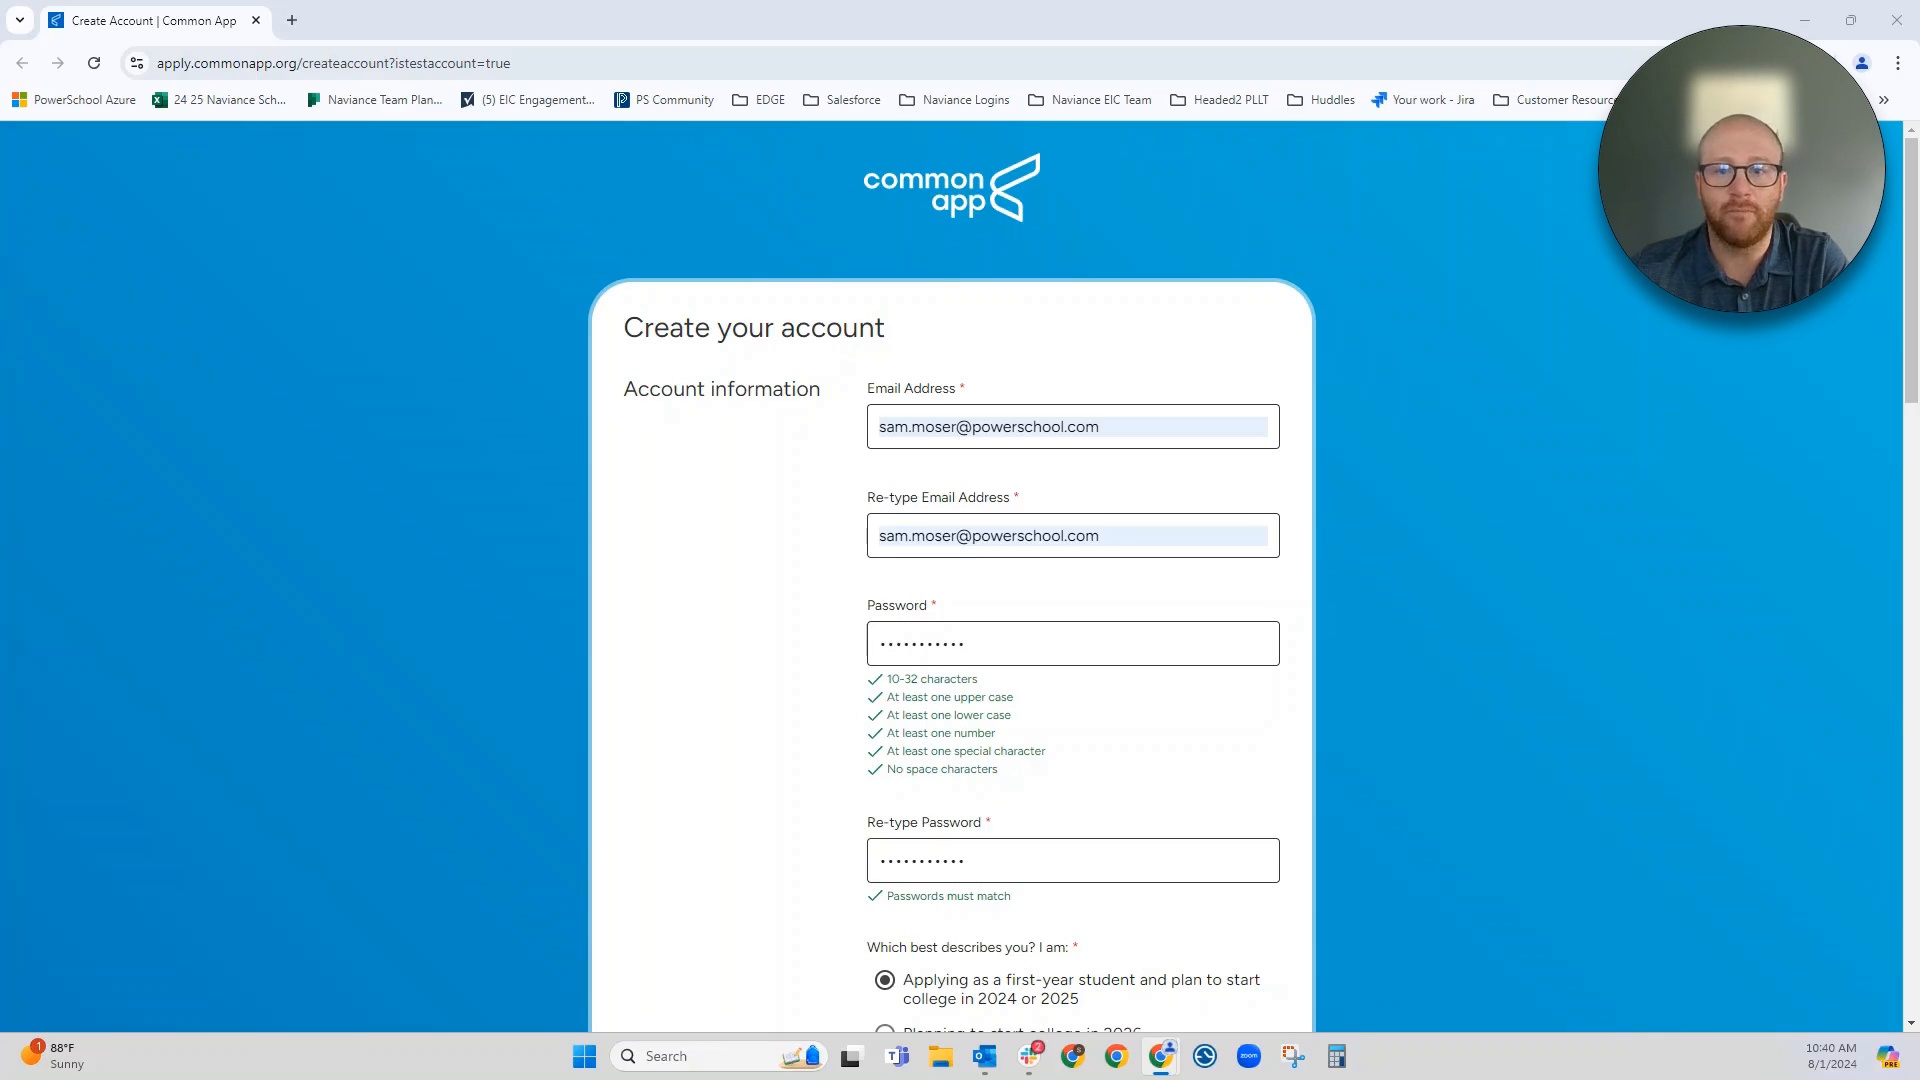Click the page vertical scrollbar thumb
This screenshot has height=1080, width=1920.
click(1911, 270)
